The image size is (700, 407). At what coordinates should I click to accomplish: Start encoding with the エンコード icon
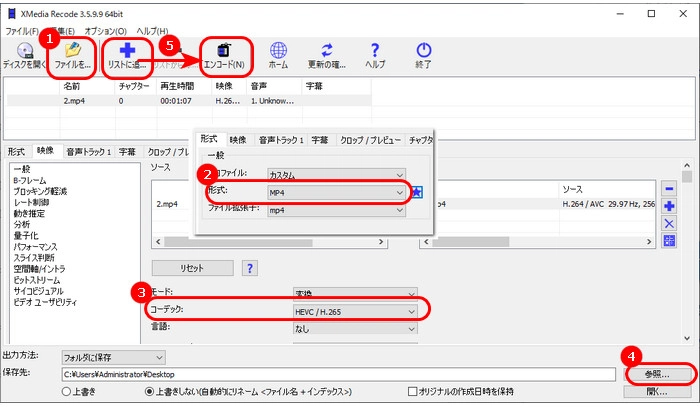click(224, 50)
